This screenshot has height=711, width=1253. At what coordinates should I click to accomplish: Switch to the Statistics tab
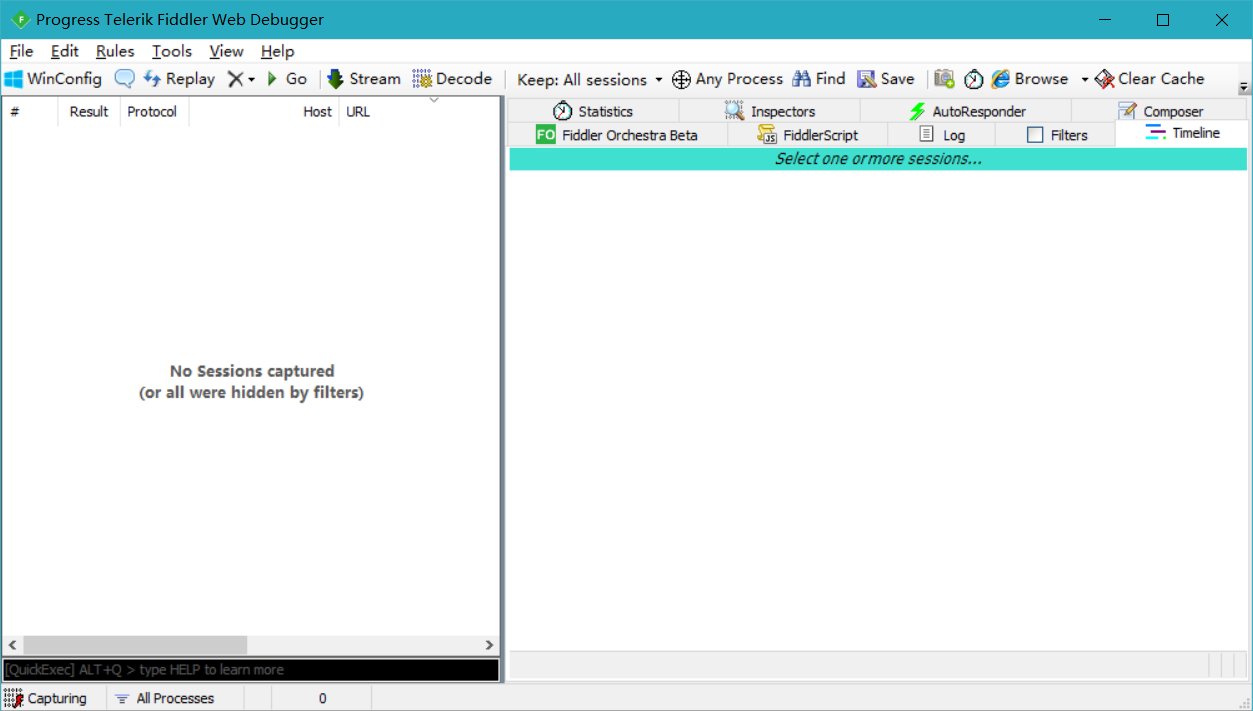[x=593, y=111]
